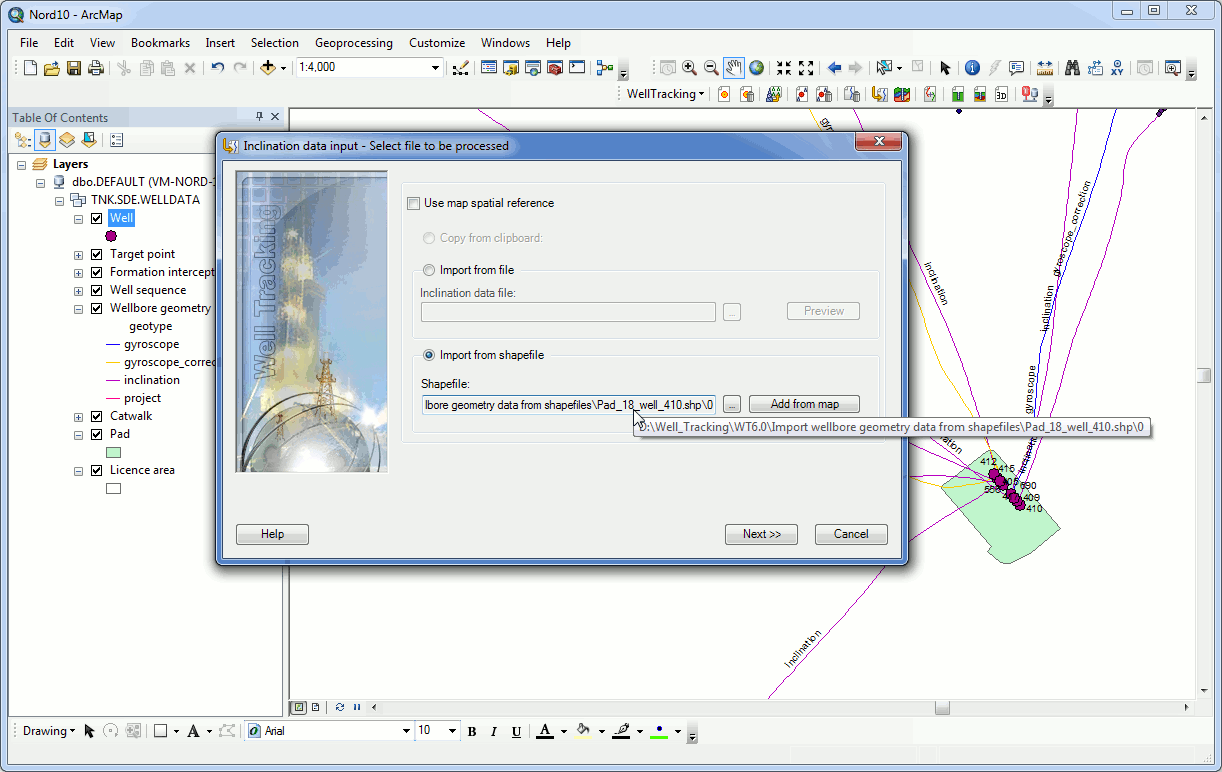Collapse the Layers data frame node
Image resolution: width=1222 pixels, height=772 pixels.
tap(22, 164)
